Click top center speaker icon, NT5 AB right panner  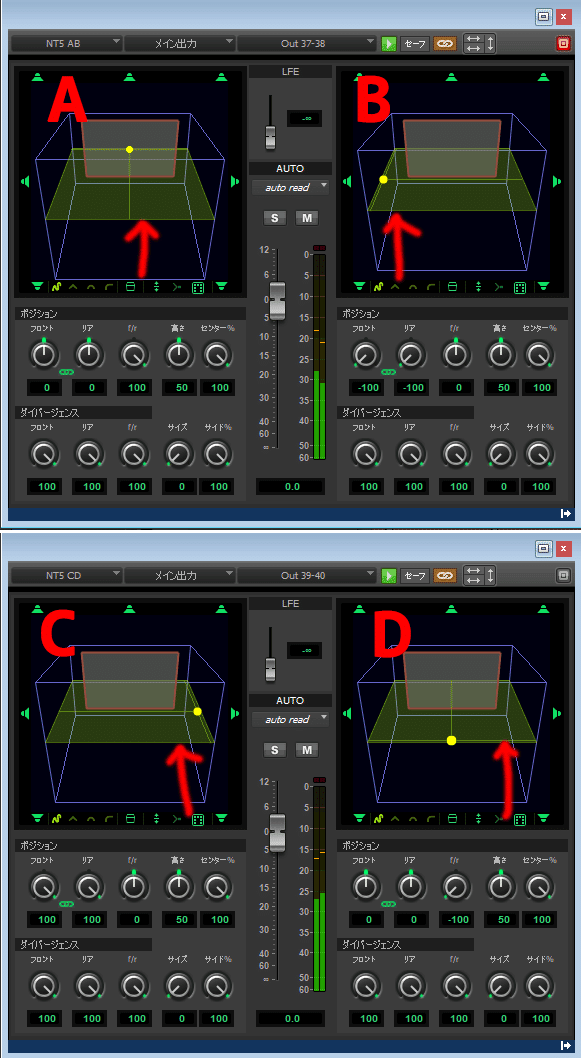click(451, 77)
